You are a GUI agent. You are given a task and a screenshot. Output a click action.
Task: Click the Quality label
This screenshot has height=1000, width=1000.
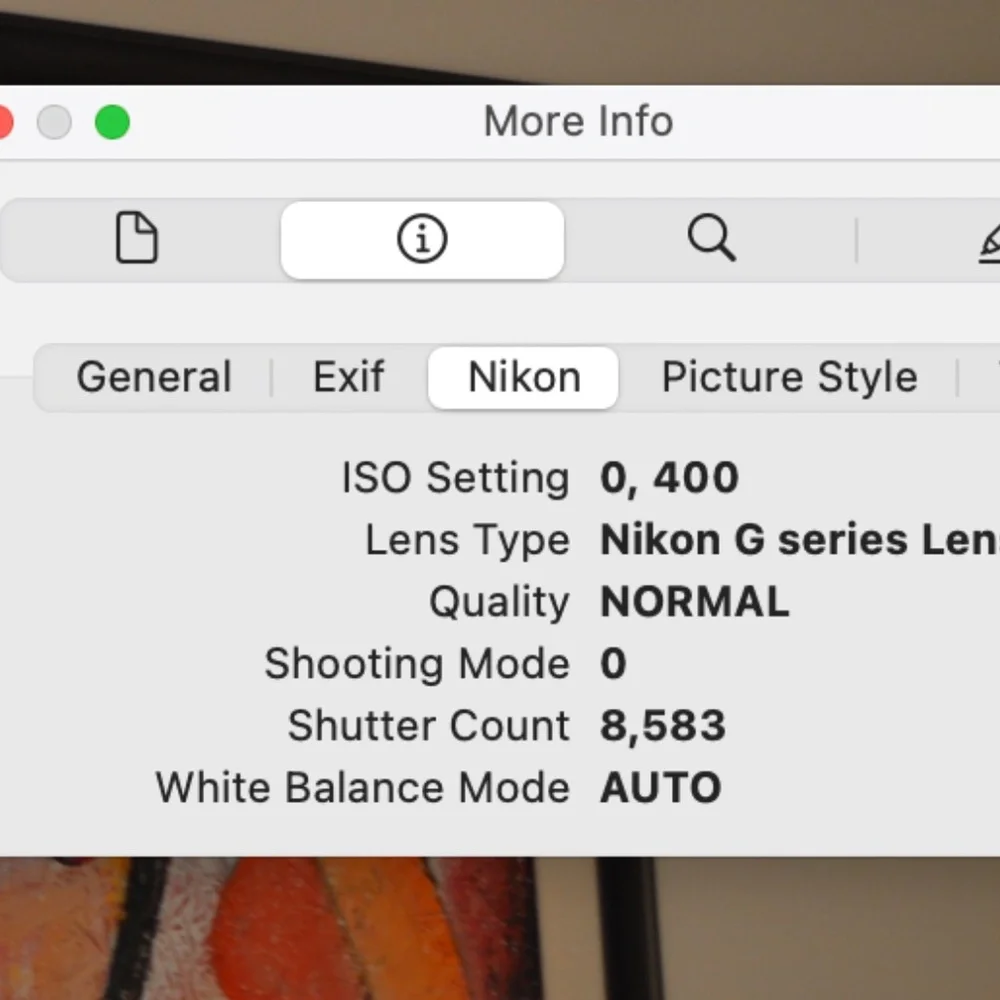tap(499, 602)
